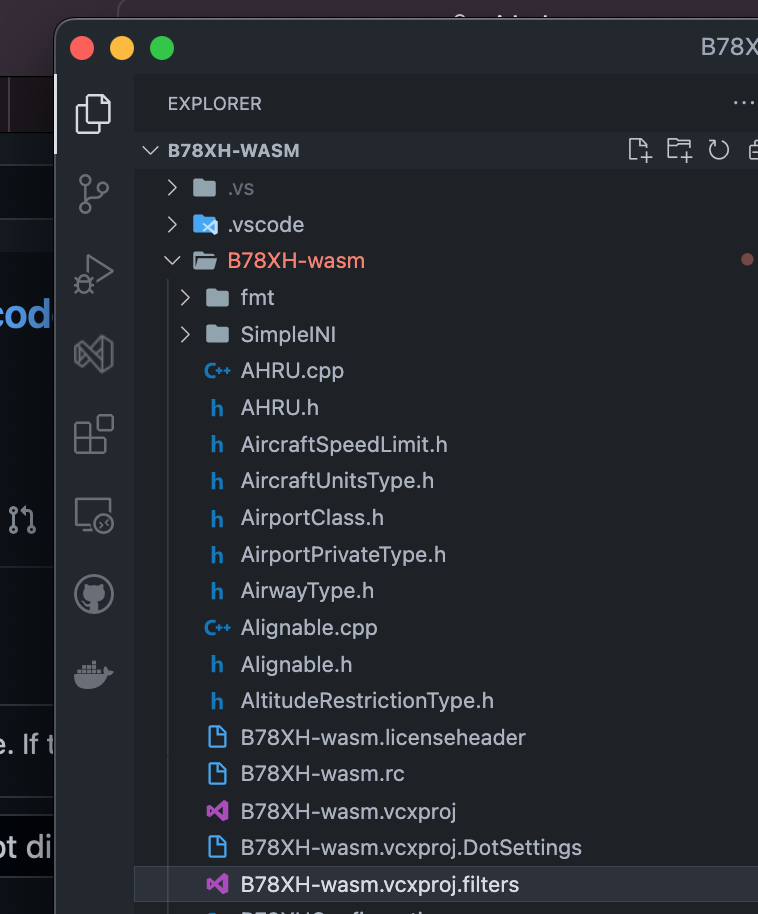Image resolution: width=758 pixels, height=914 pixels.
Task: Create a new file in the explorer
Action: [x=639, y=150]
